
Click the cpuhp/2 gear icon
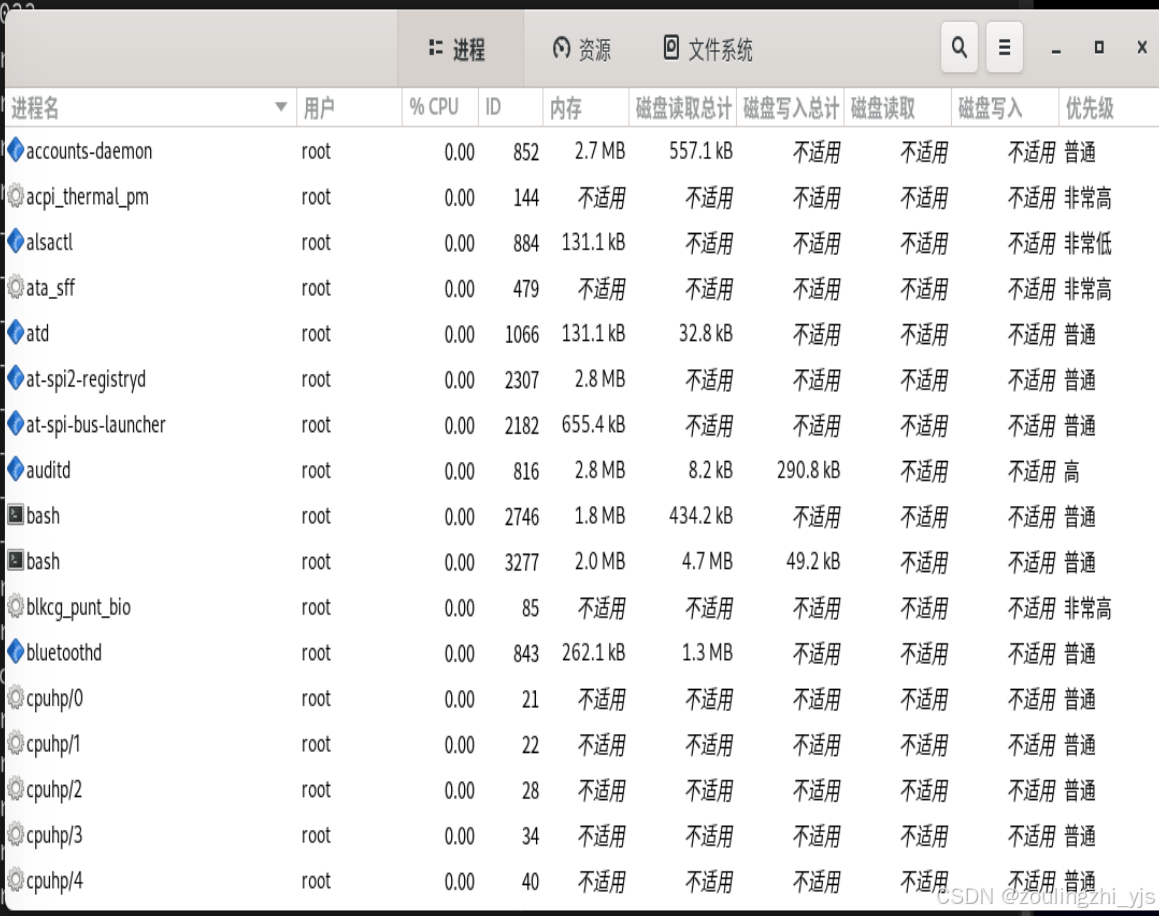(x=16, y=789)
